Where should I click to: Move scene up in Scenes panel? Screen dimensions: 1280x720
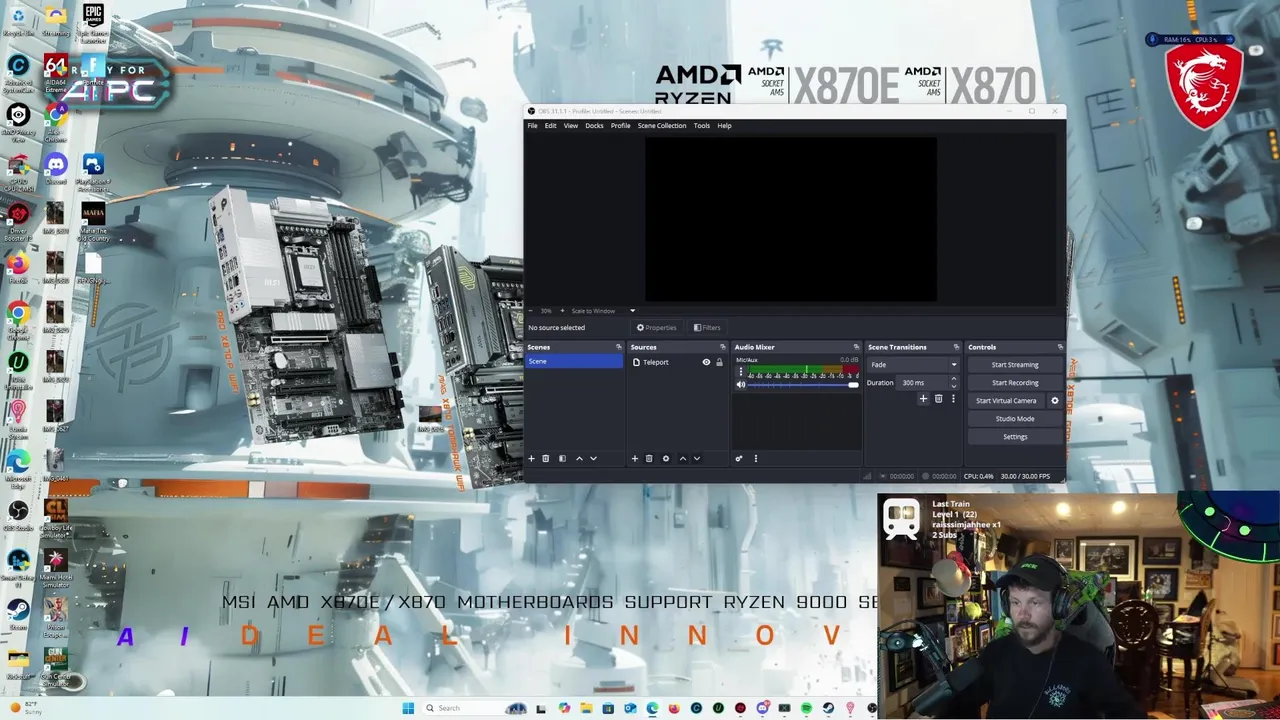point(579,458)
